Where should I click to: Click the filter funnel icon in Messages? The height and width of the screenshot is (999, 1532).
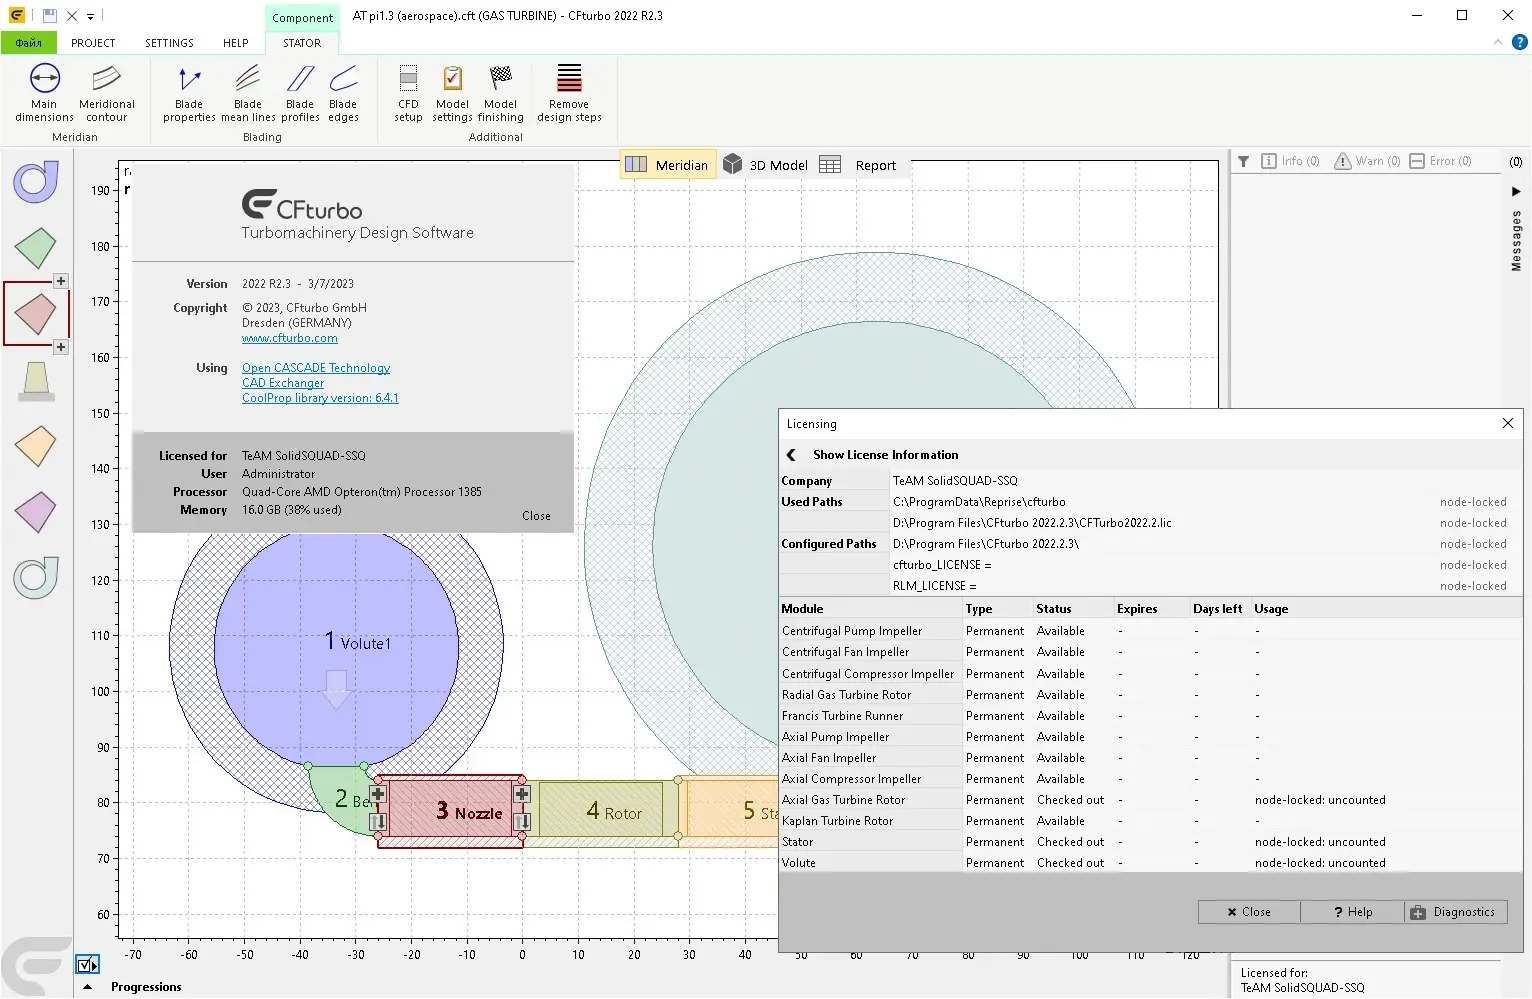pyautogui.click(x=1243, y=161)
